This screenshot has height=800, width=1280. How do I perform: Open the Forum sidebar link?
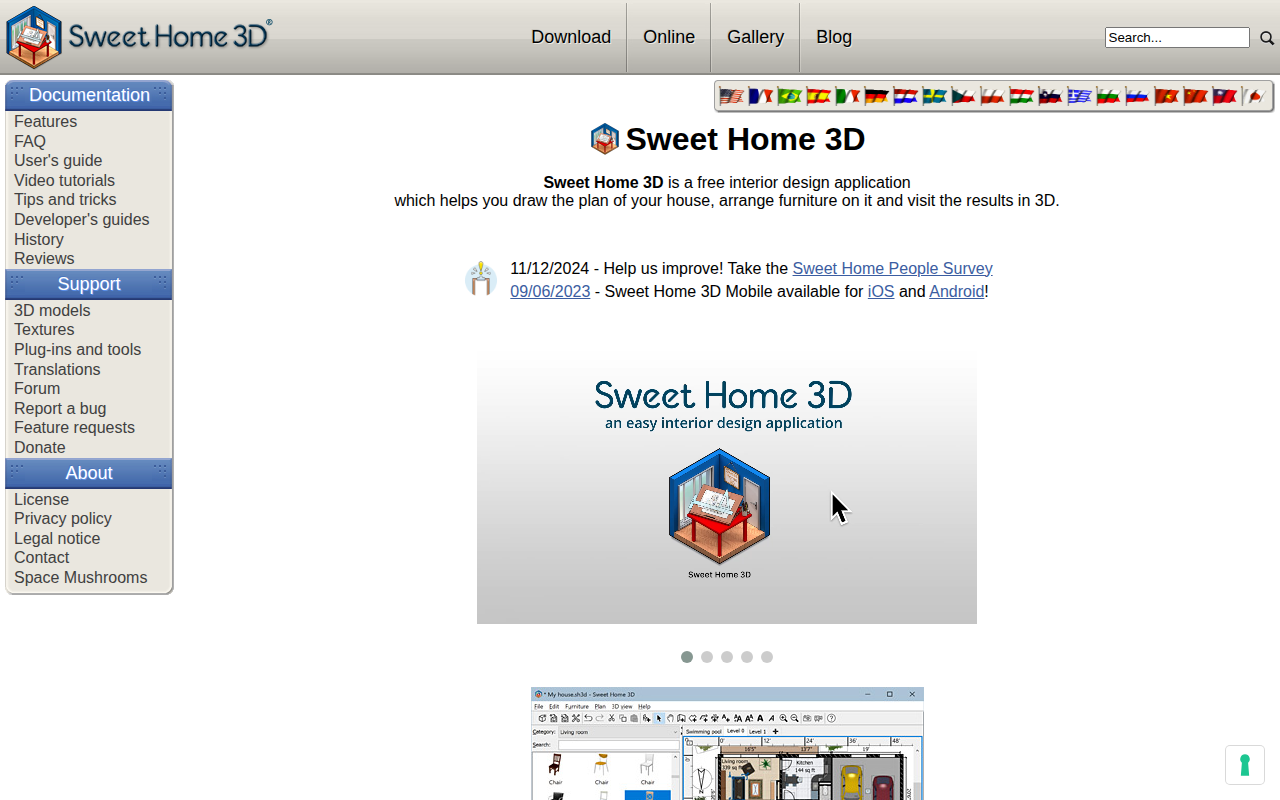point(37,388)
